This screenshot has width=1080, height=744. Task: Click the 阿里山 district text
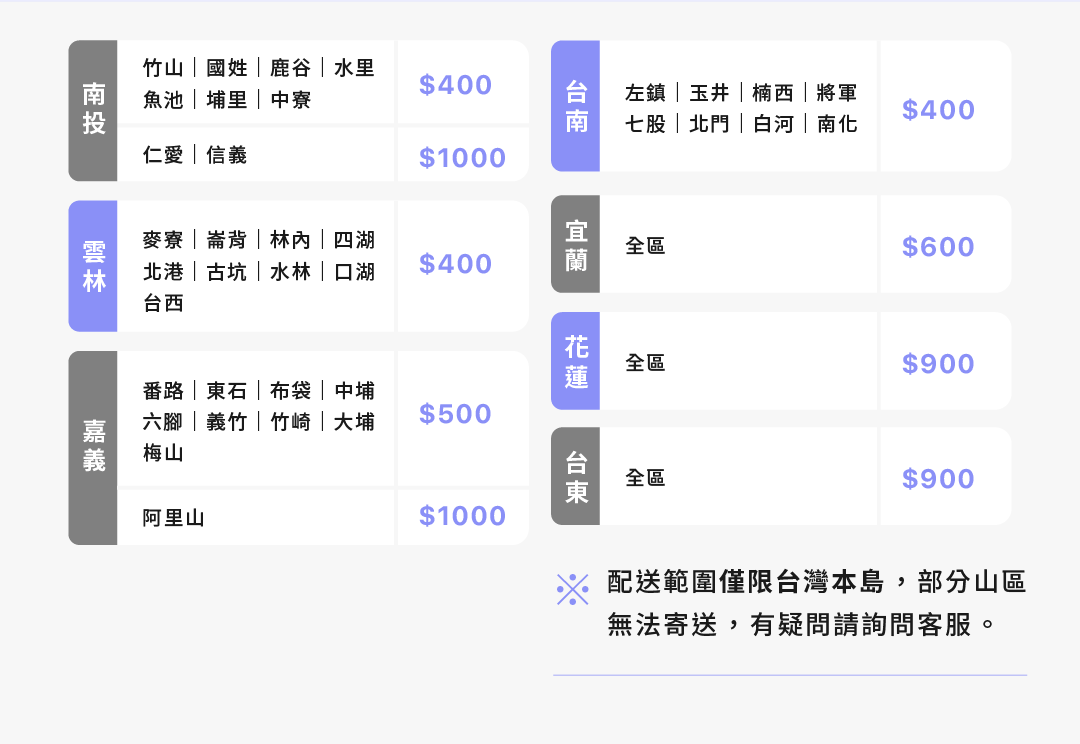click(173, 518)
